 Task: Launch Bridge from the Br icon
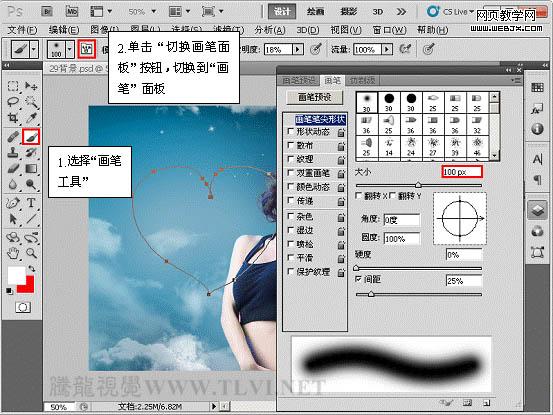[47, 12]
